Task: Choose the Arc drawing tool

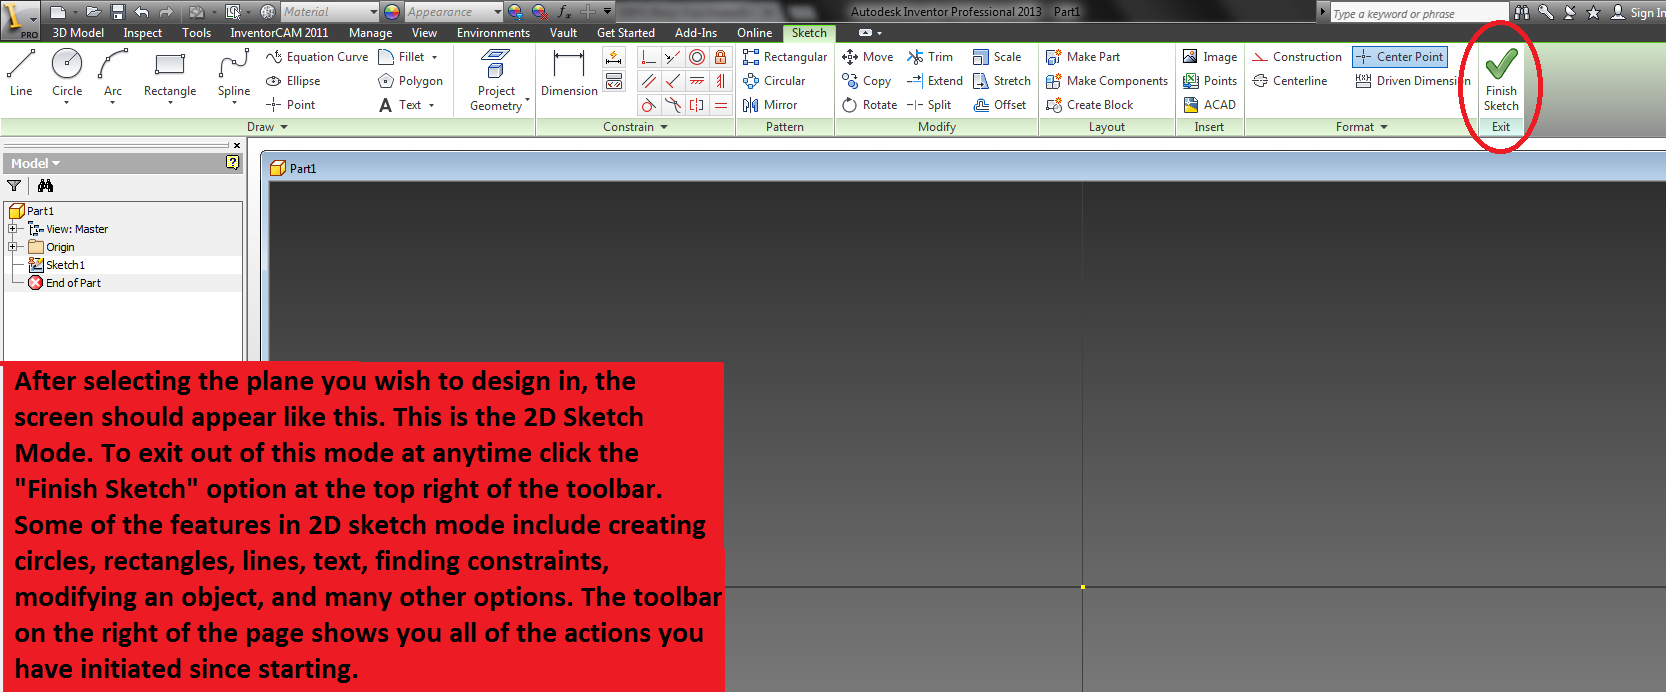Action: [x=113, y=72]
